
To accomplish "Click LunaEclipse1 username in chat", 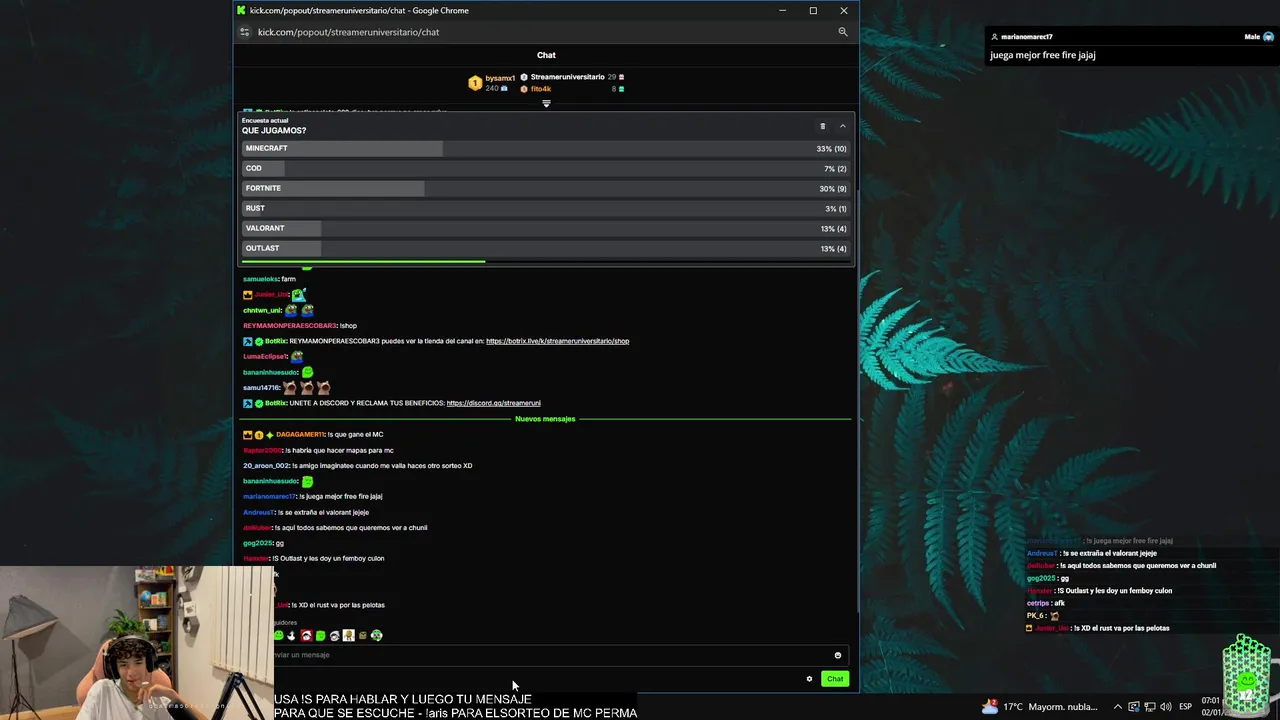I will point(265,357).
